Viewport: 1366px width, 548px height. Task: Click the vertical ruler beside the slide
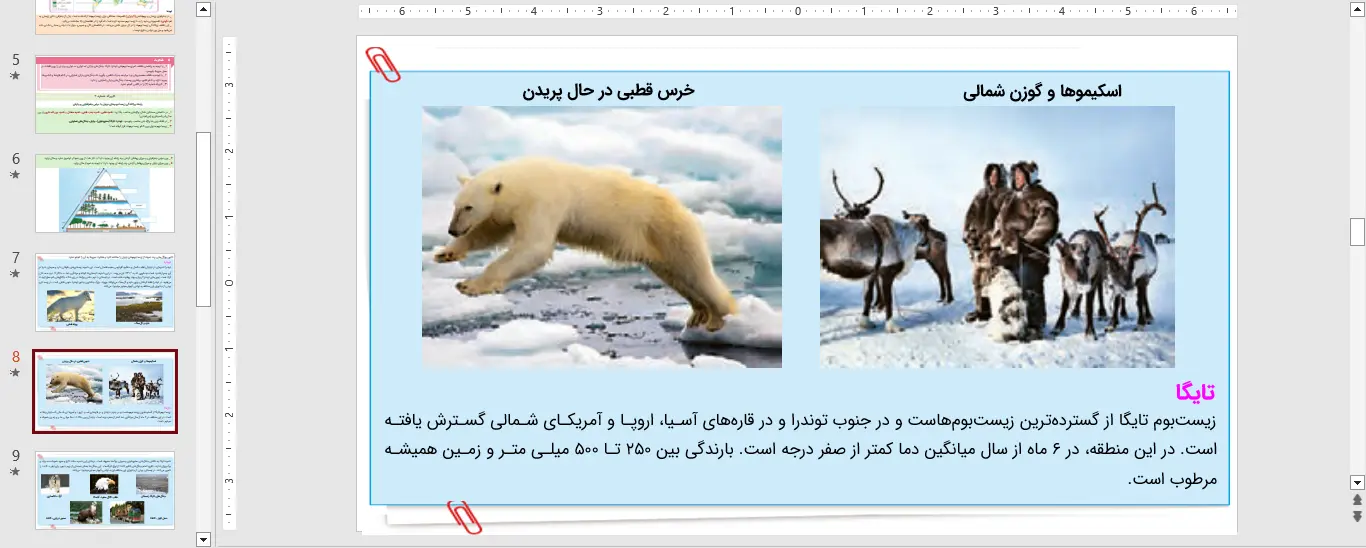pos(229,283)
